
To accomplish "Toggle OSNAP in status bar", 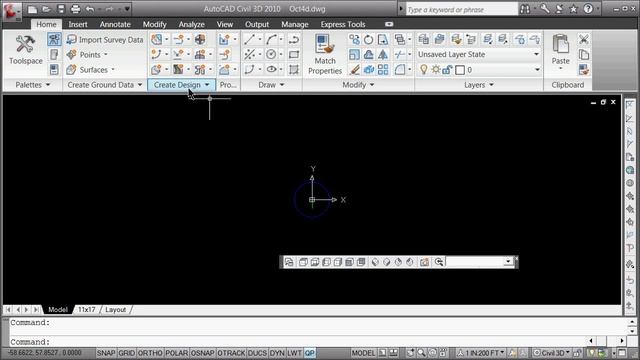I will (x=202, y=353).
